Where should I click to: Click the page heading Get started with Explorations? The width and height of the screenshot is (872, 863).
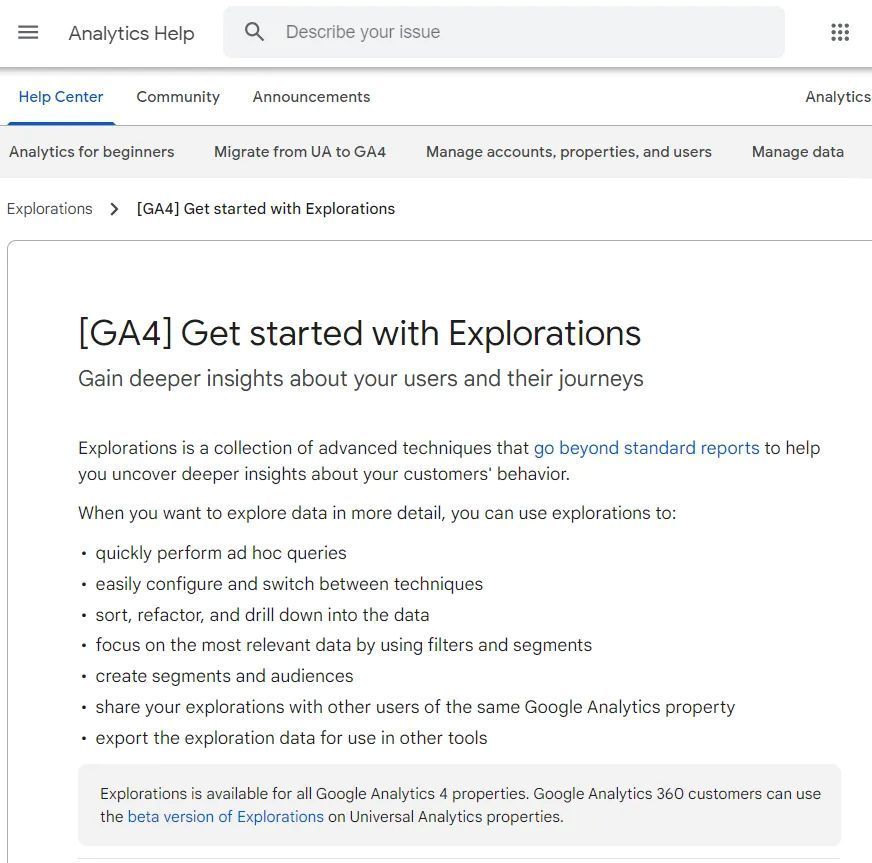click(x=360, y=333)
